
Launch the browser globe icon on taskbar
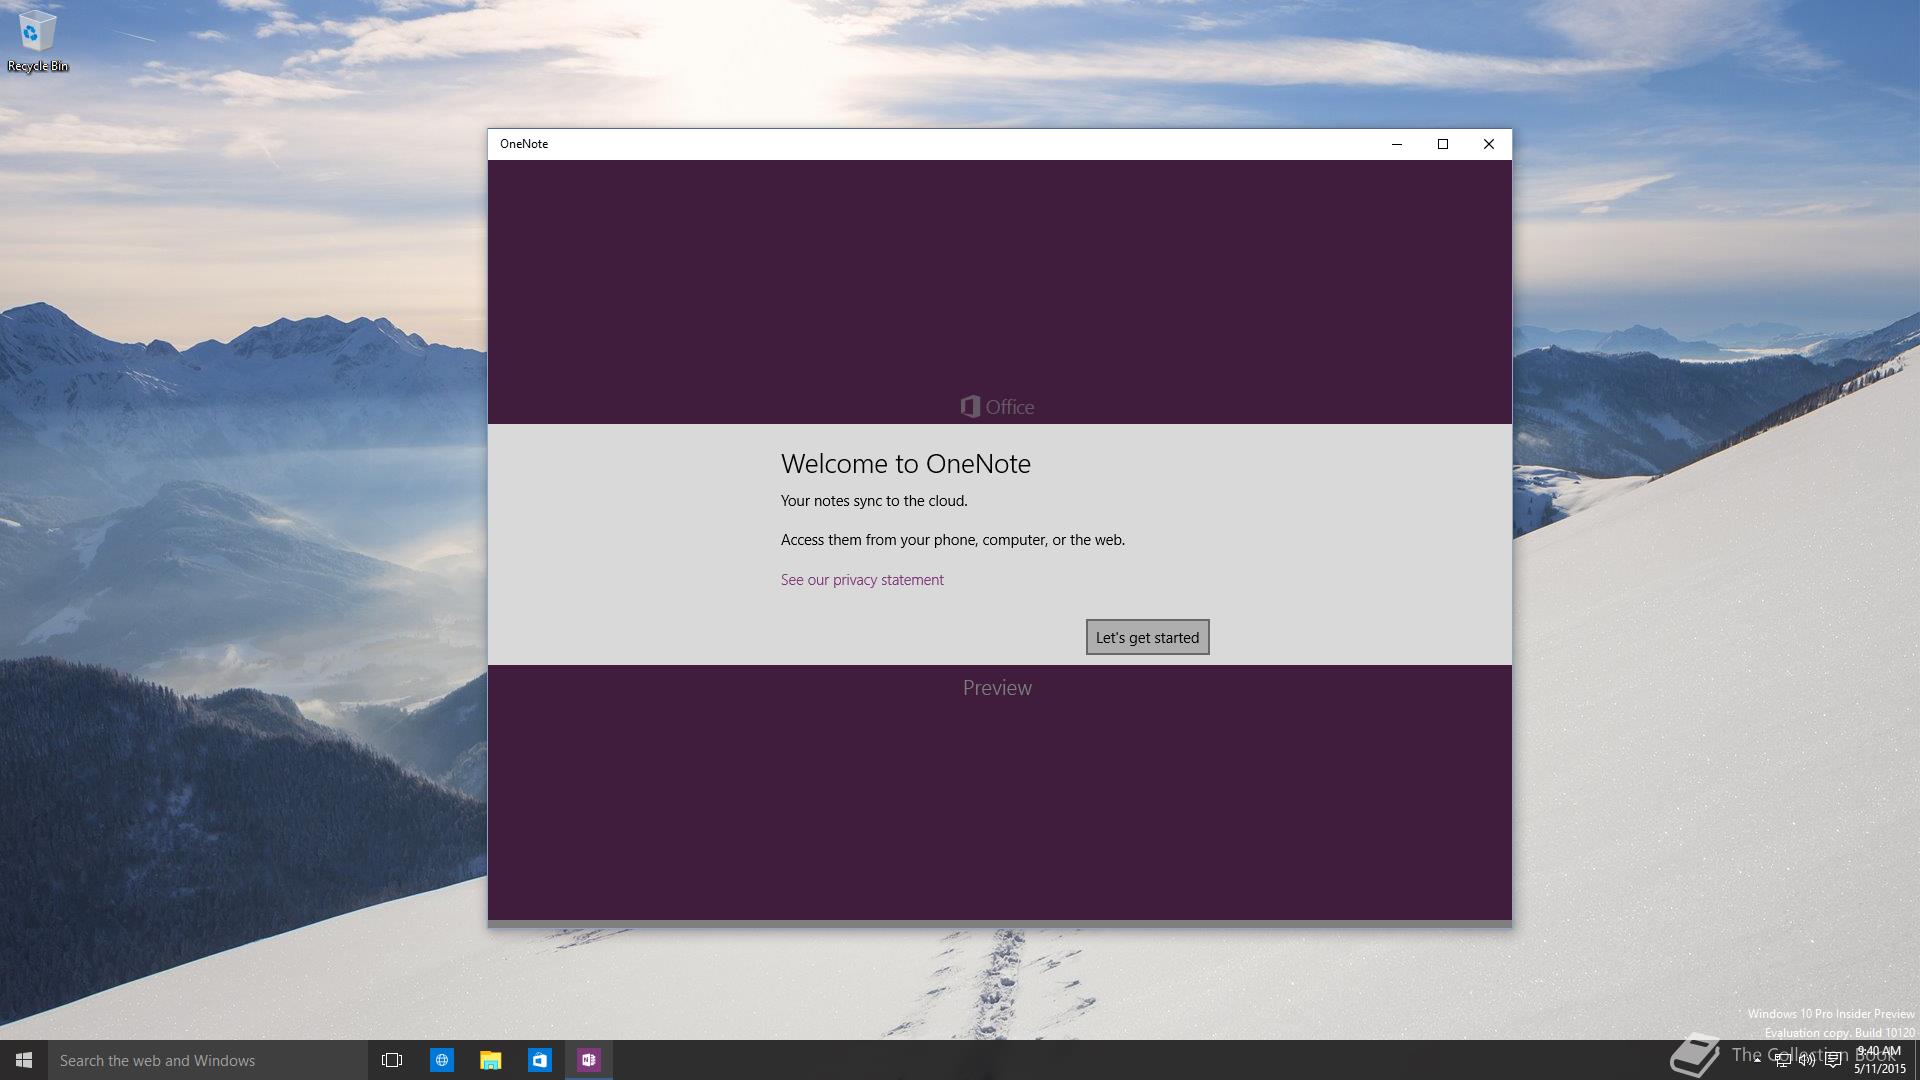[441, 1060]
